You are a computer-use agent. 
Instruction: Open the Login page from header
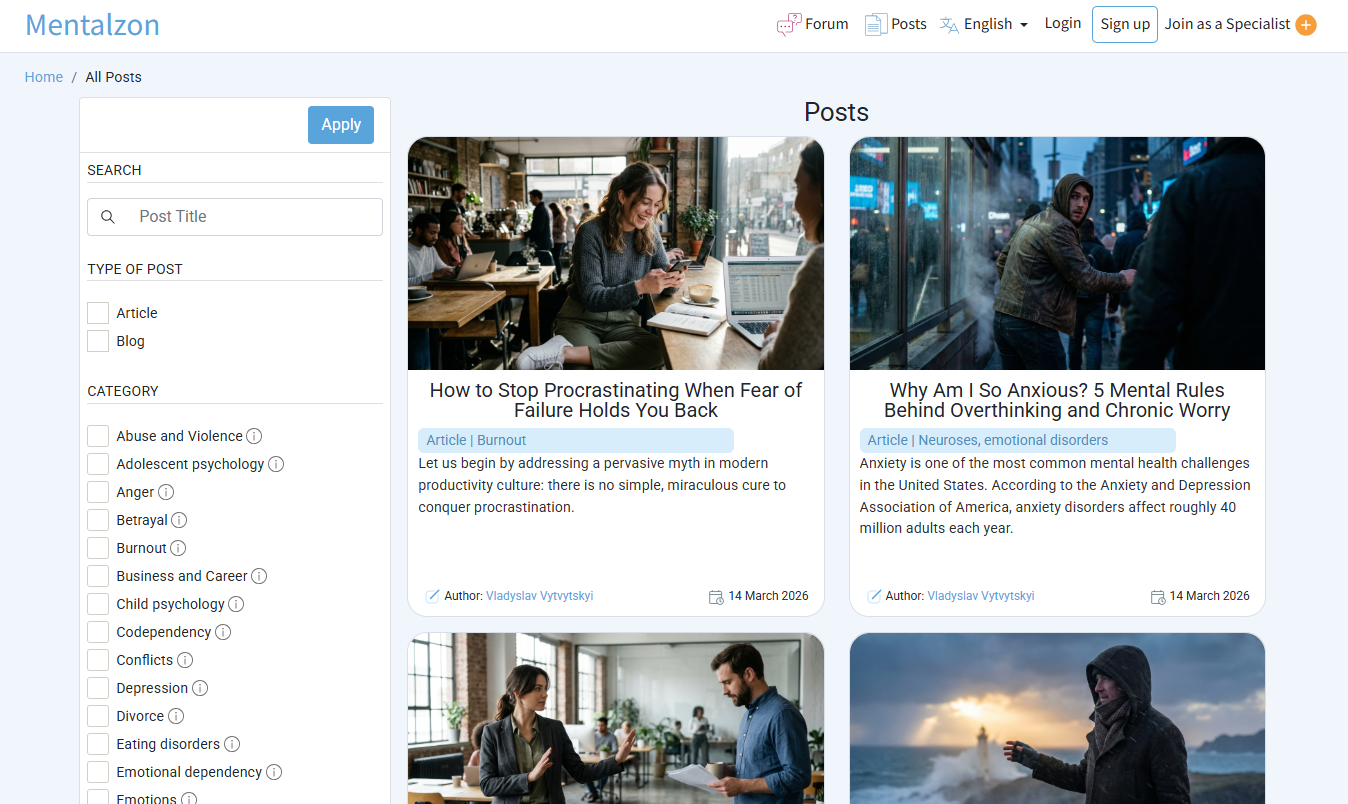pyautogui.click(x=1062, y=24)
